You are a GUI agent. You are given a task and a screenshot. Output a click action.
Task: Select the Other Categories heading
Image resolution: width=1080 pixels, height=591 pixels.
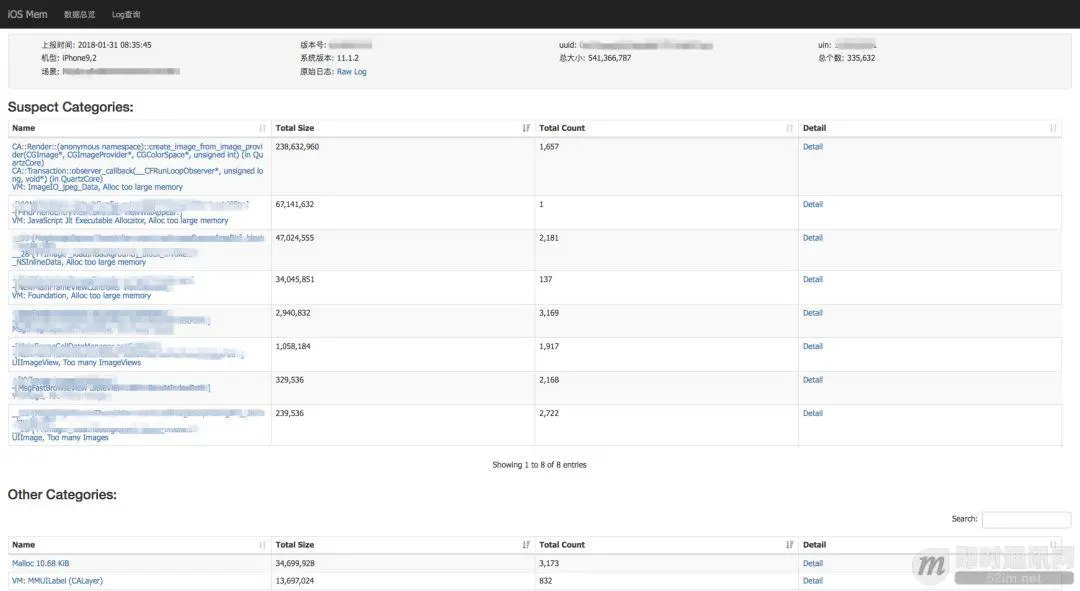point(62,495)
